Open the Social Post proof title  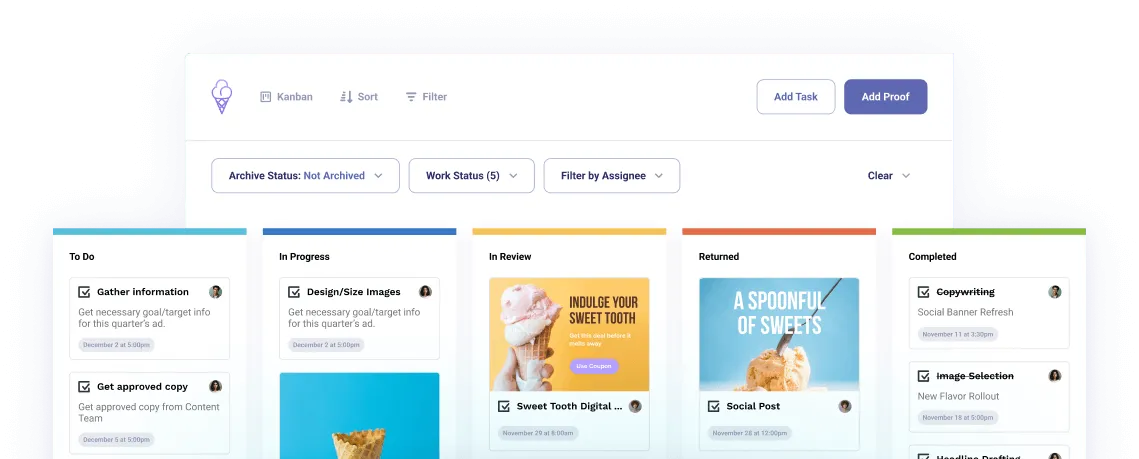pyautogui.click(x=753, y=406)
